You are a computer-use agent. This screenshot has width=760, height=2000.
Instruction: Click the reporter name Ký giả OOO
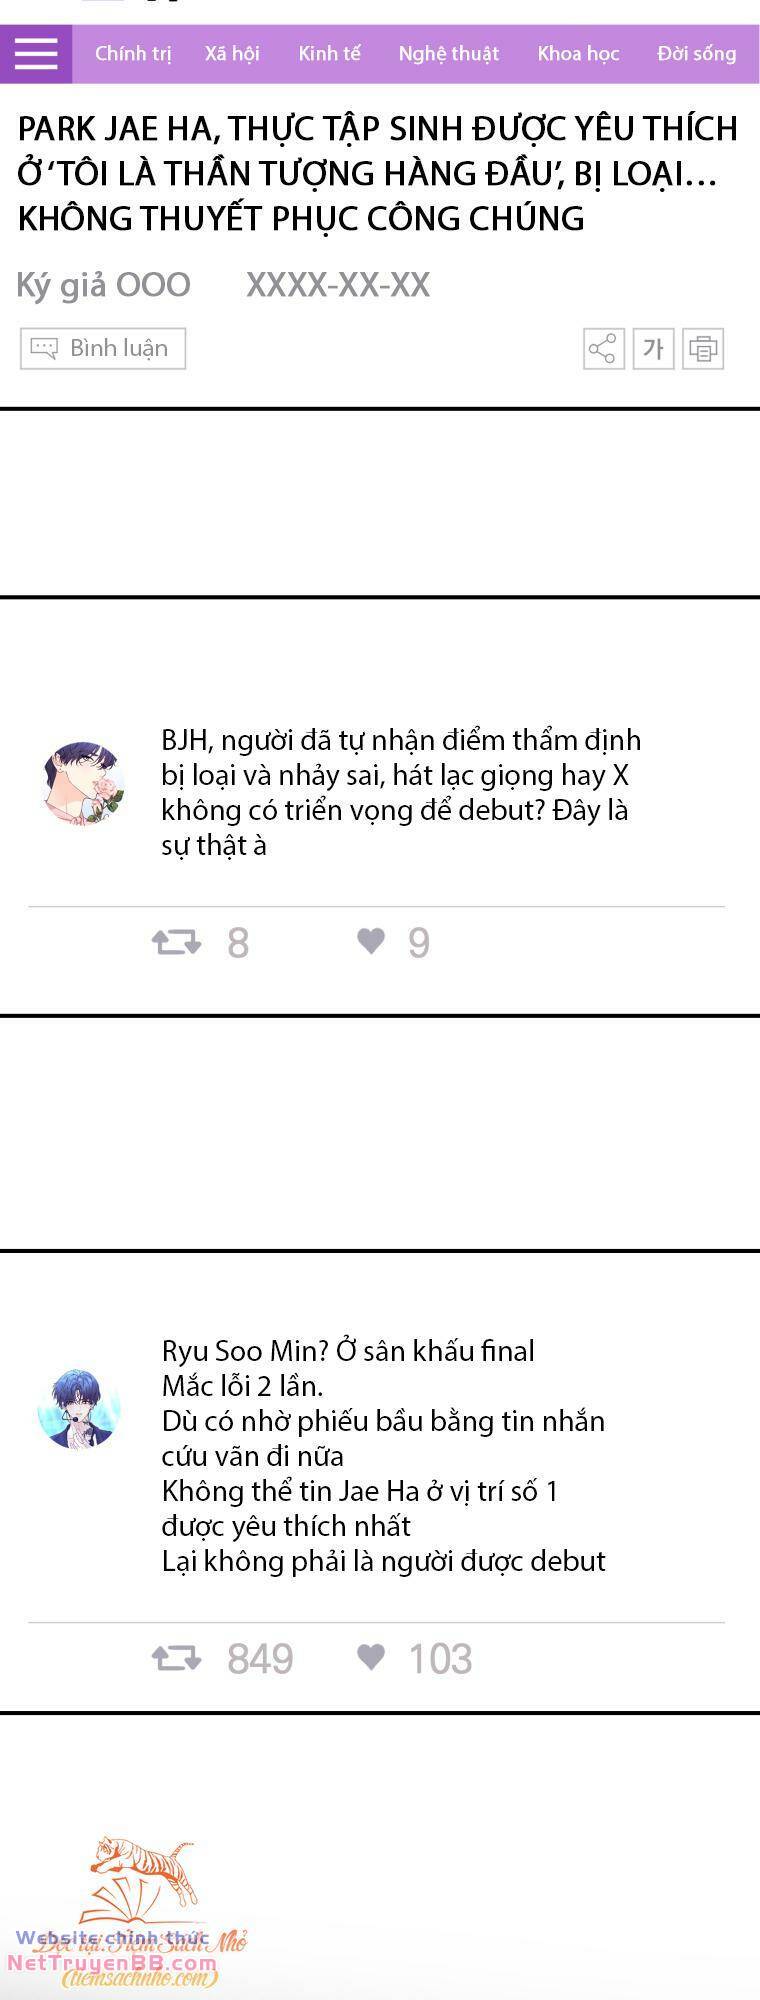(103, 285)
